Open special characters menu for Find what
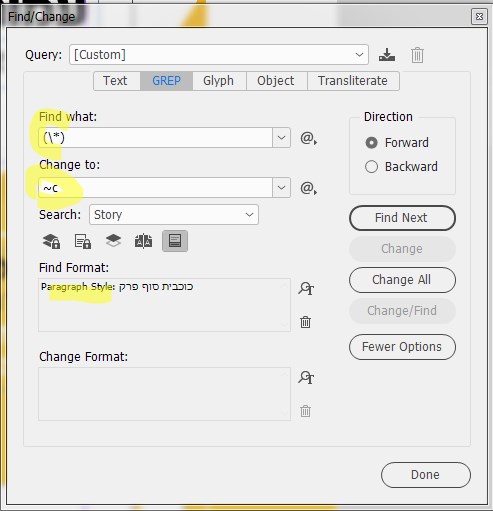Image resolution: width=493 pixels, height=511 pixels. (308, 138)
